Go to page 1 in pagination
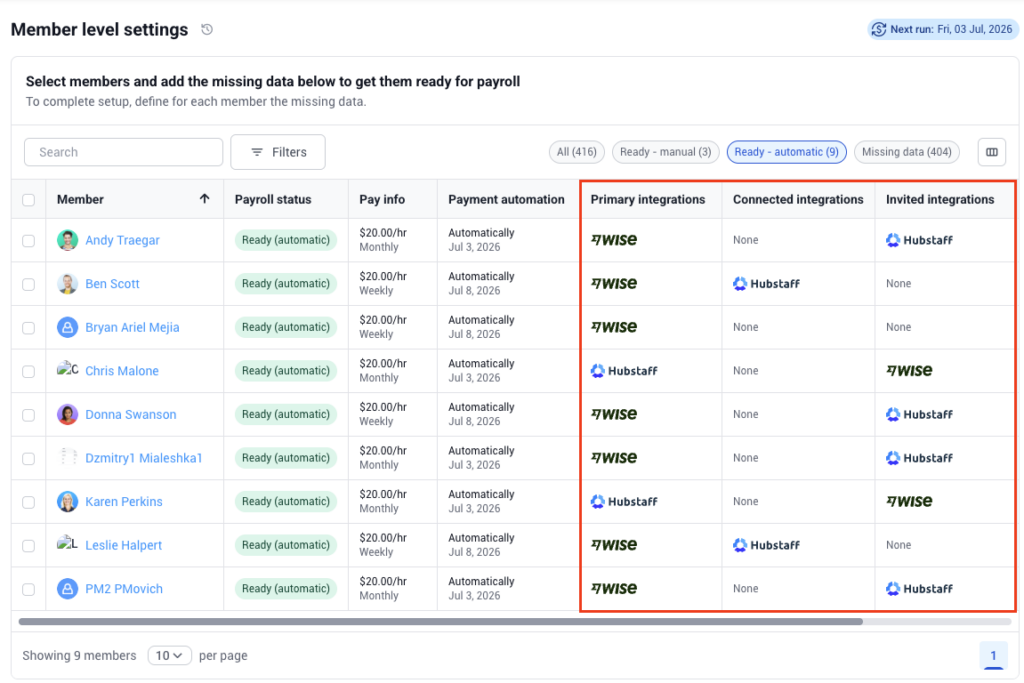The width and height of the screenshot is (1024, 683). 993,656
